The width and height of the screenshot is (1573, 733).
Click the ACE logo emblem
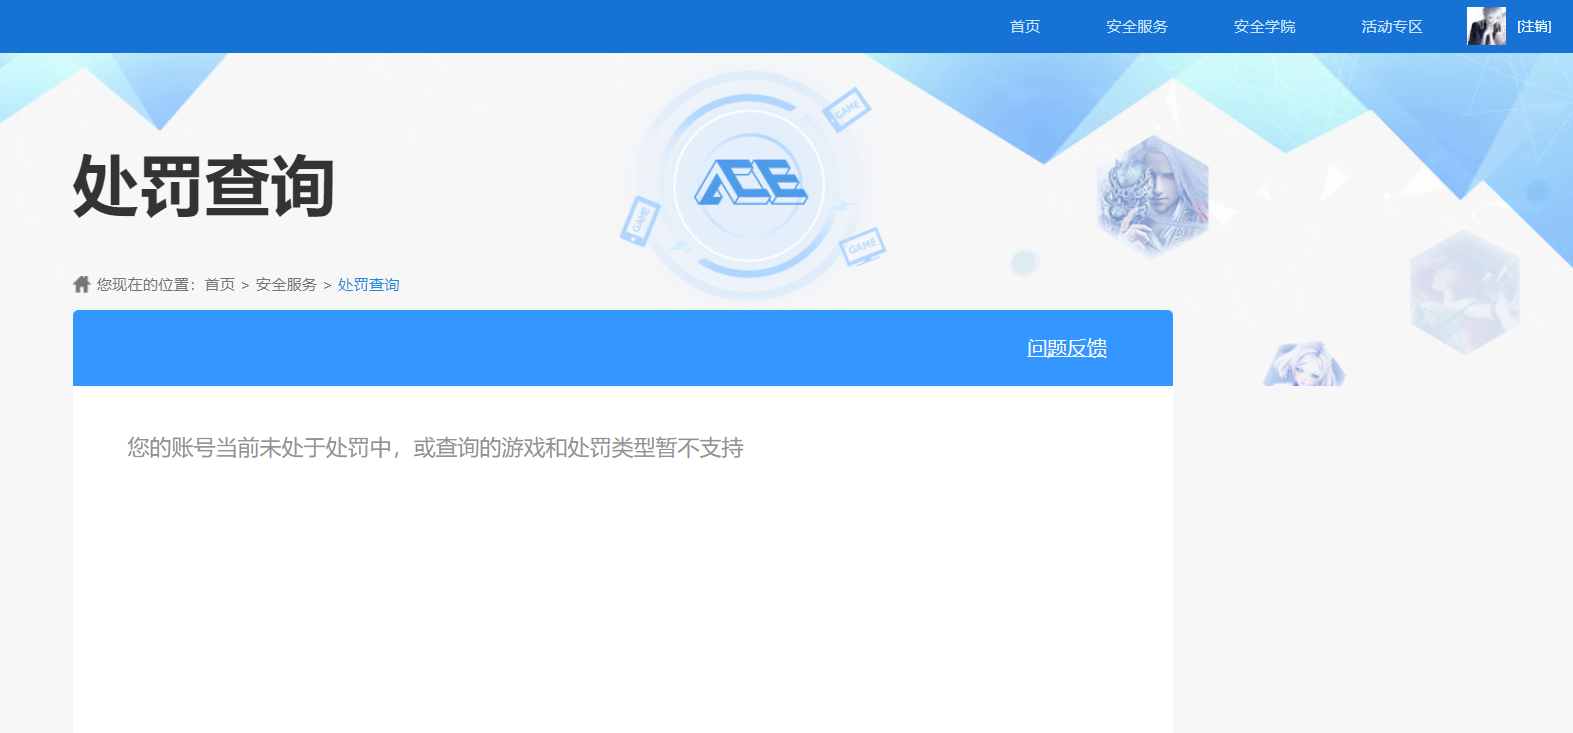750,184
